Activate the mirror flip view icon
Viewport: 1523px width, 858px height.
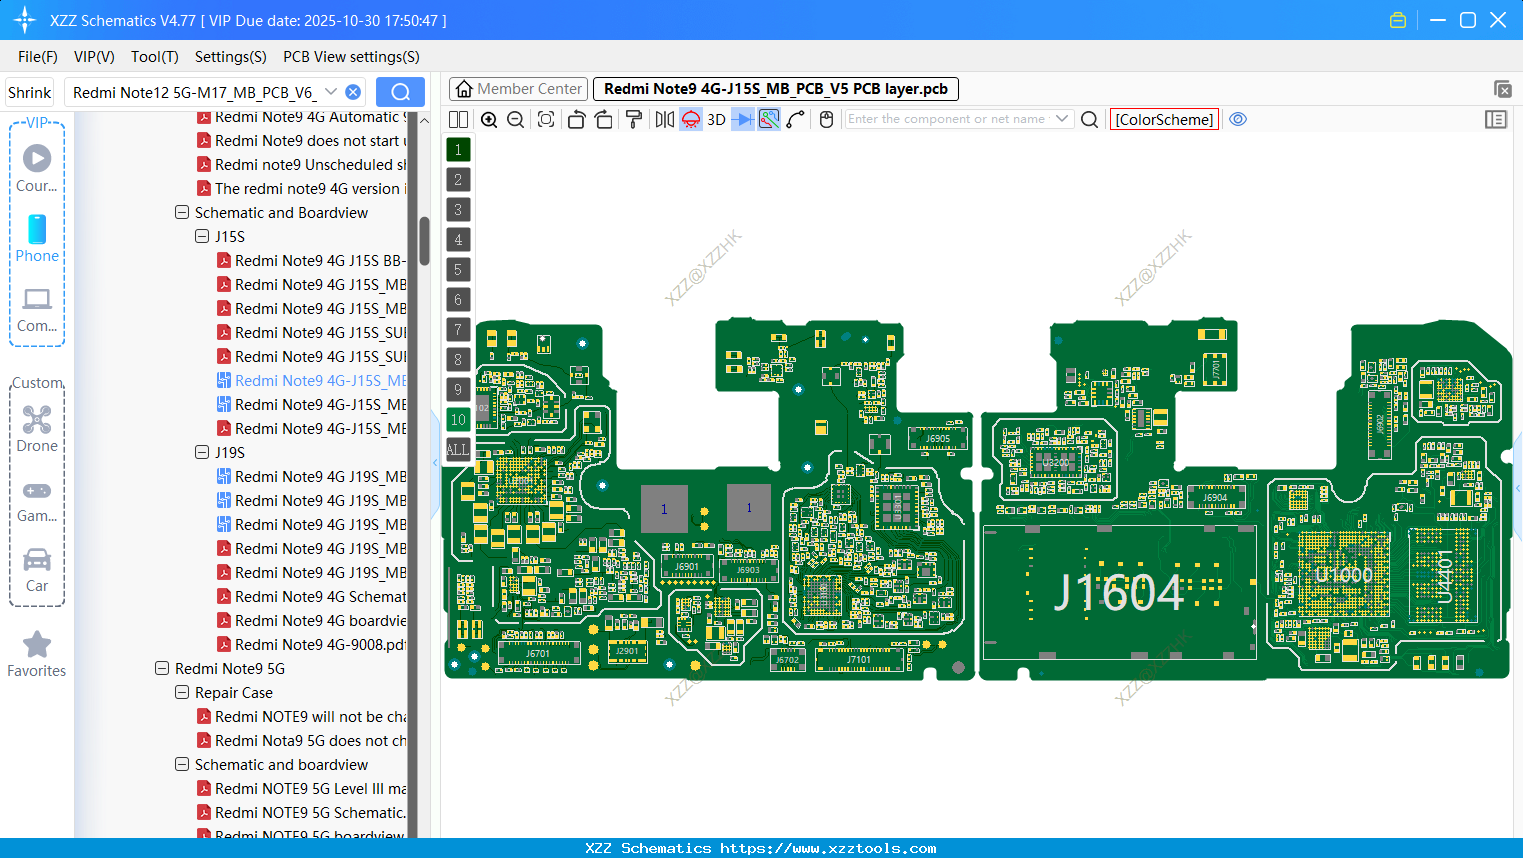[x=662, y=119]
